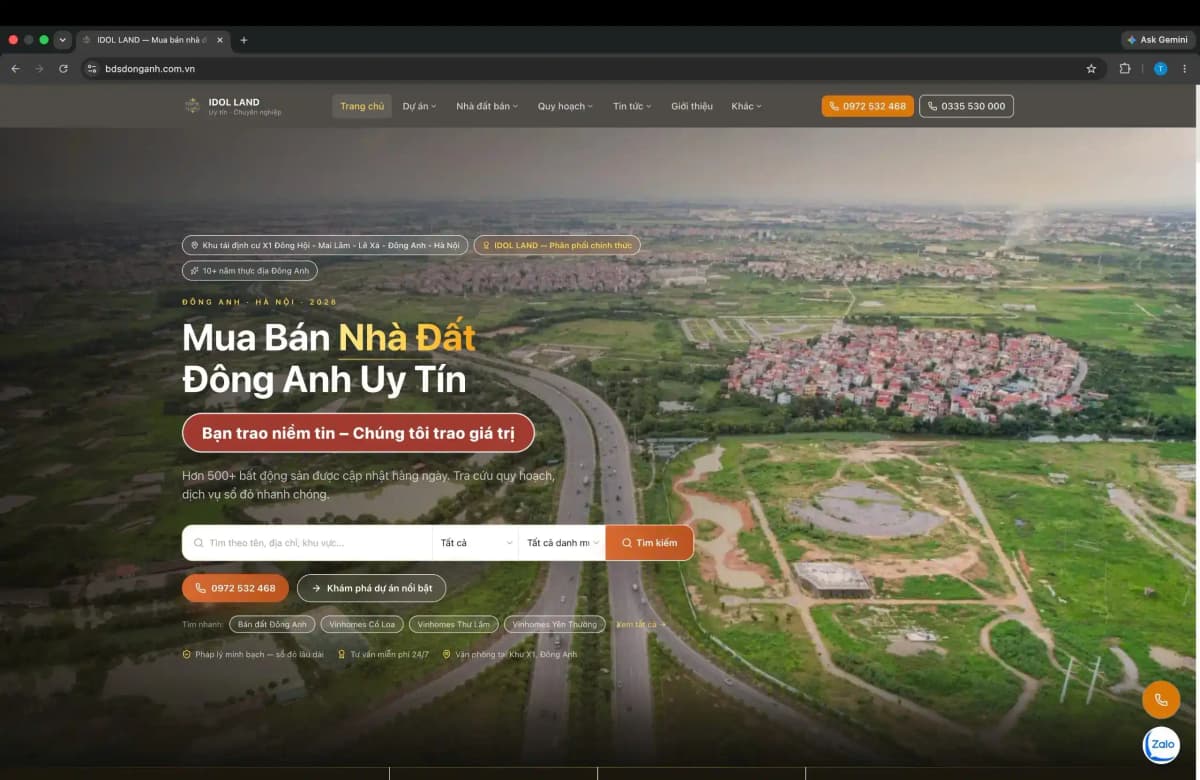Expand the Nhà đất bán menu

487,106
